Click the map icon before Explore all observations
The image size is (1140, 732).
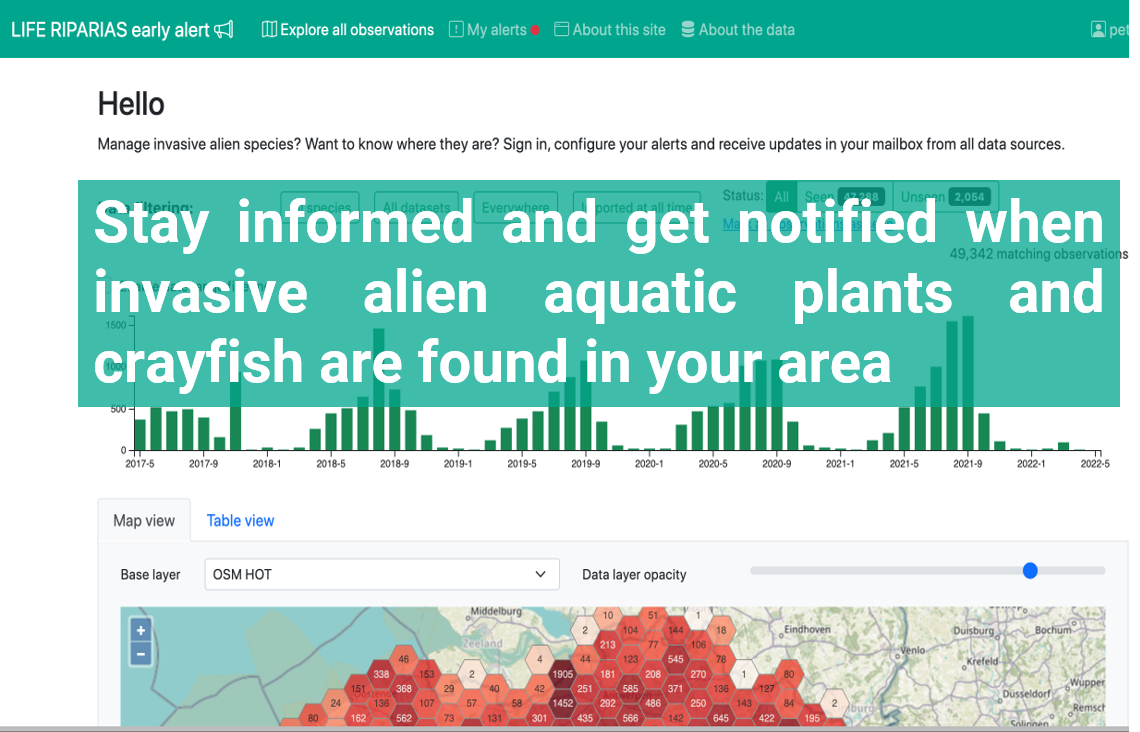coord(269,30)
